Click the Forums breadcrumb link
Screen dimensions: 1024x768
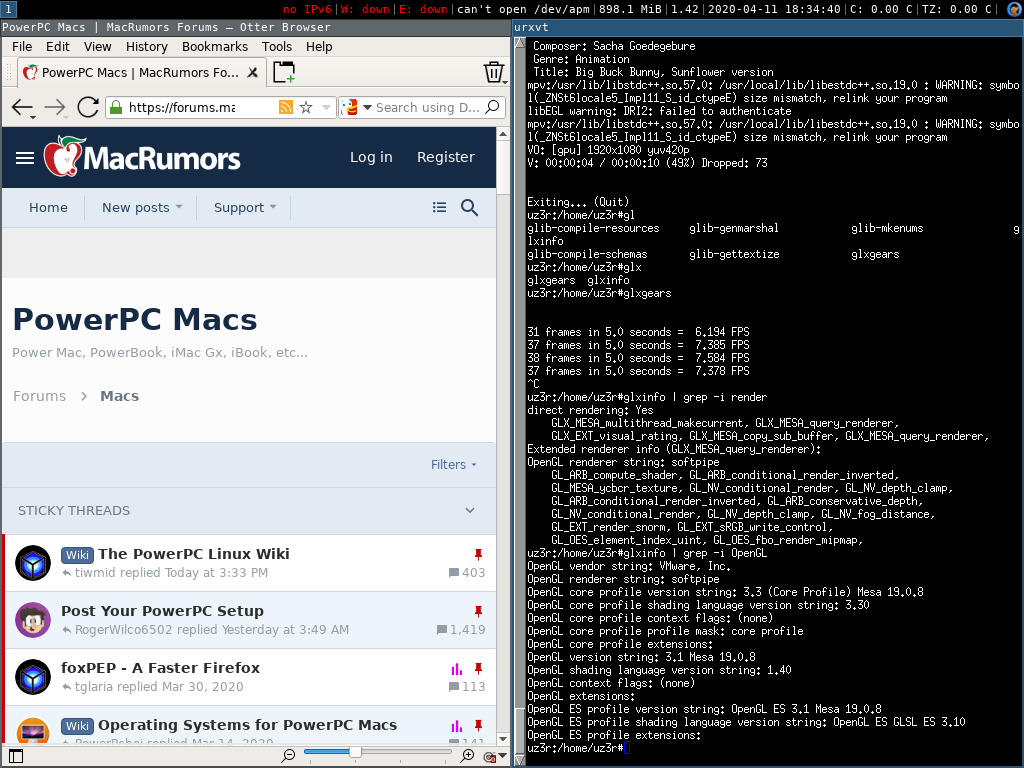40,396
